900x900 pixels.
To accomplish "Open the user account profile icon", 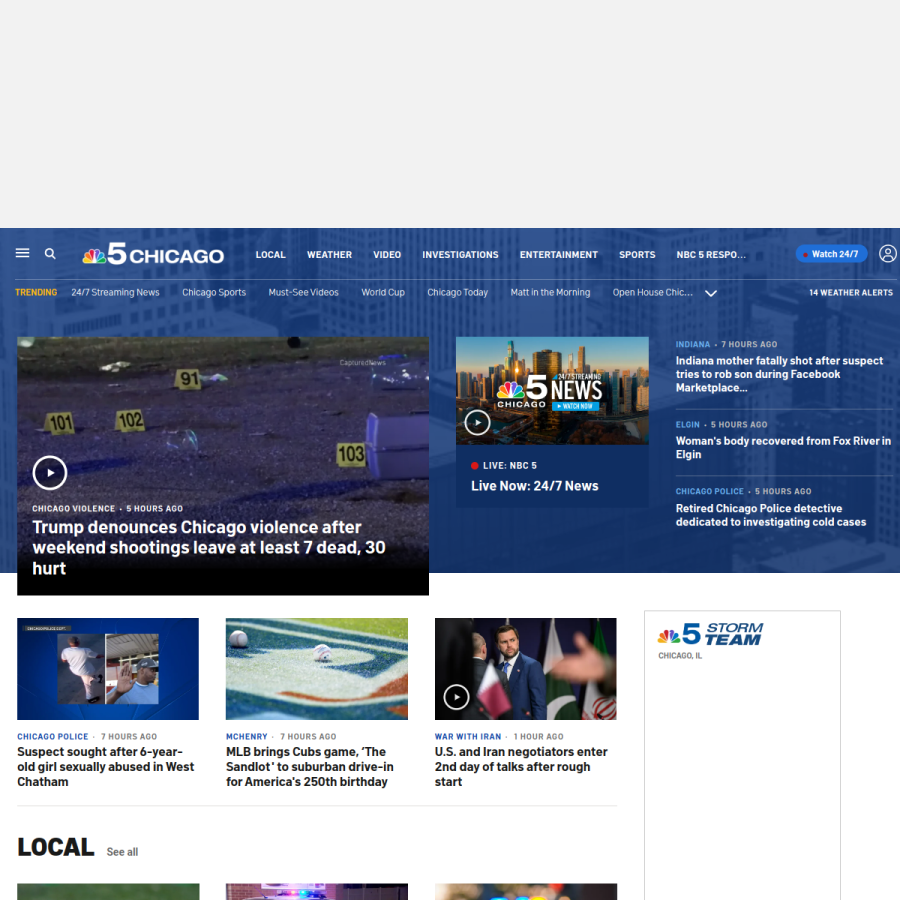I will 888,254.
